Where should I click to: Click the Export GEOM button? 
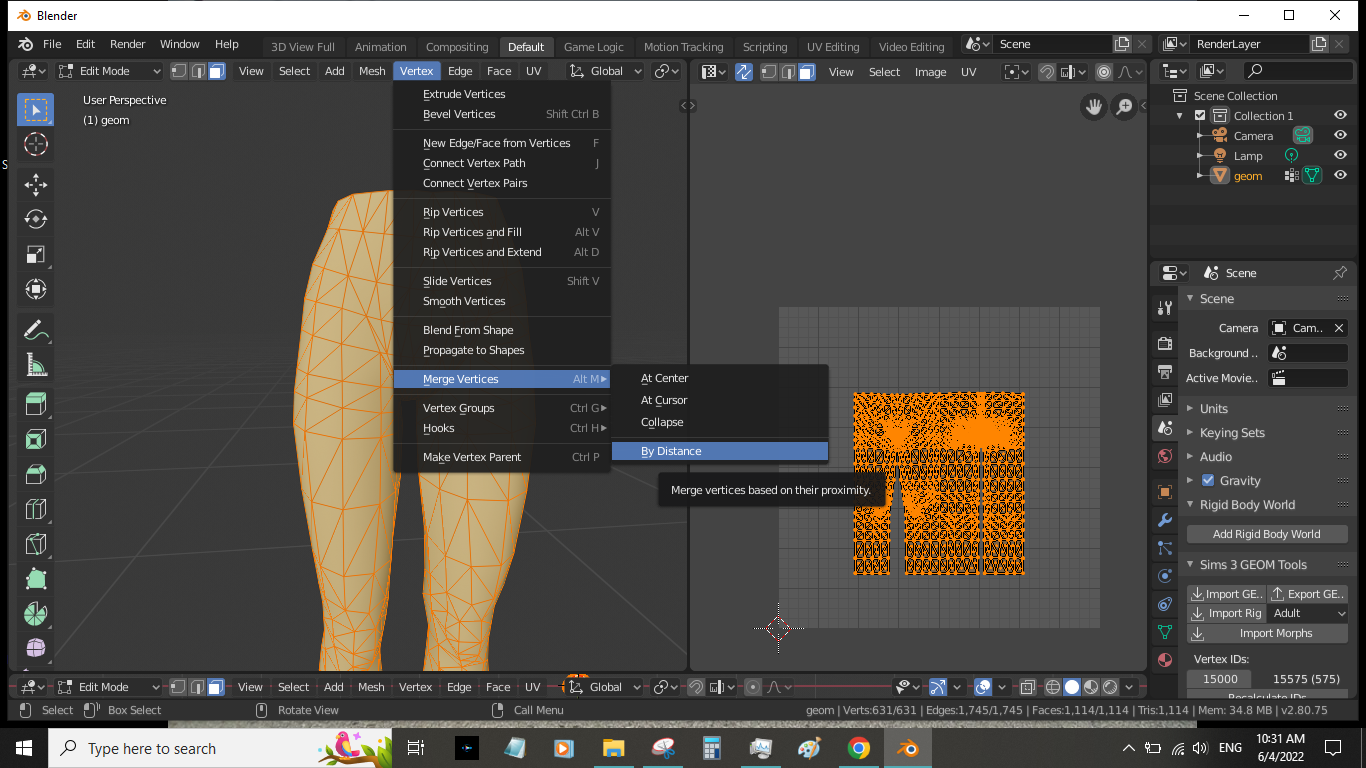pyautogui.click(x=1308, y=594)
